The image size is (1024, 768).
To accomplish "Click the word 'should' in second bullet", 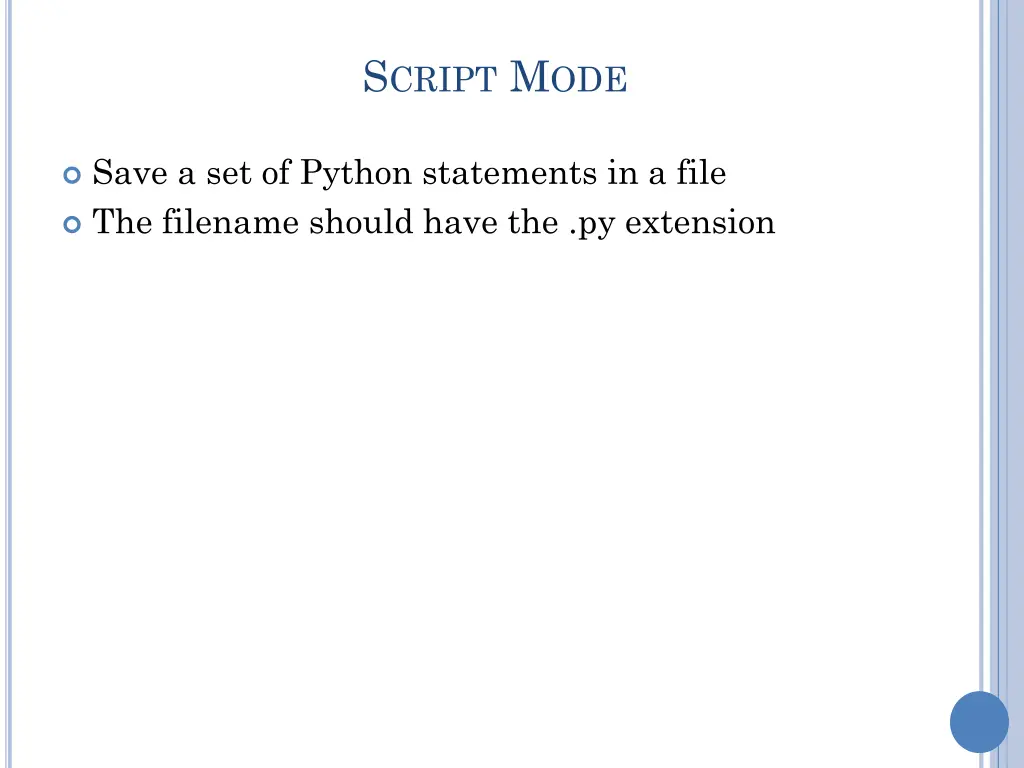I will 360,221.
